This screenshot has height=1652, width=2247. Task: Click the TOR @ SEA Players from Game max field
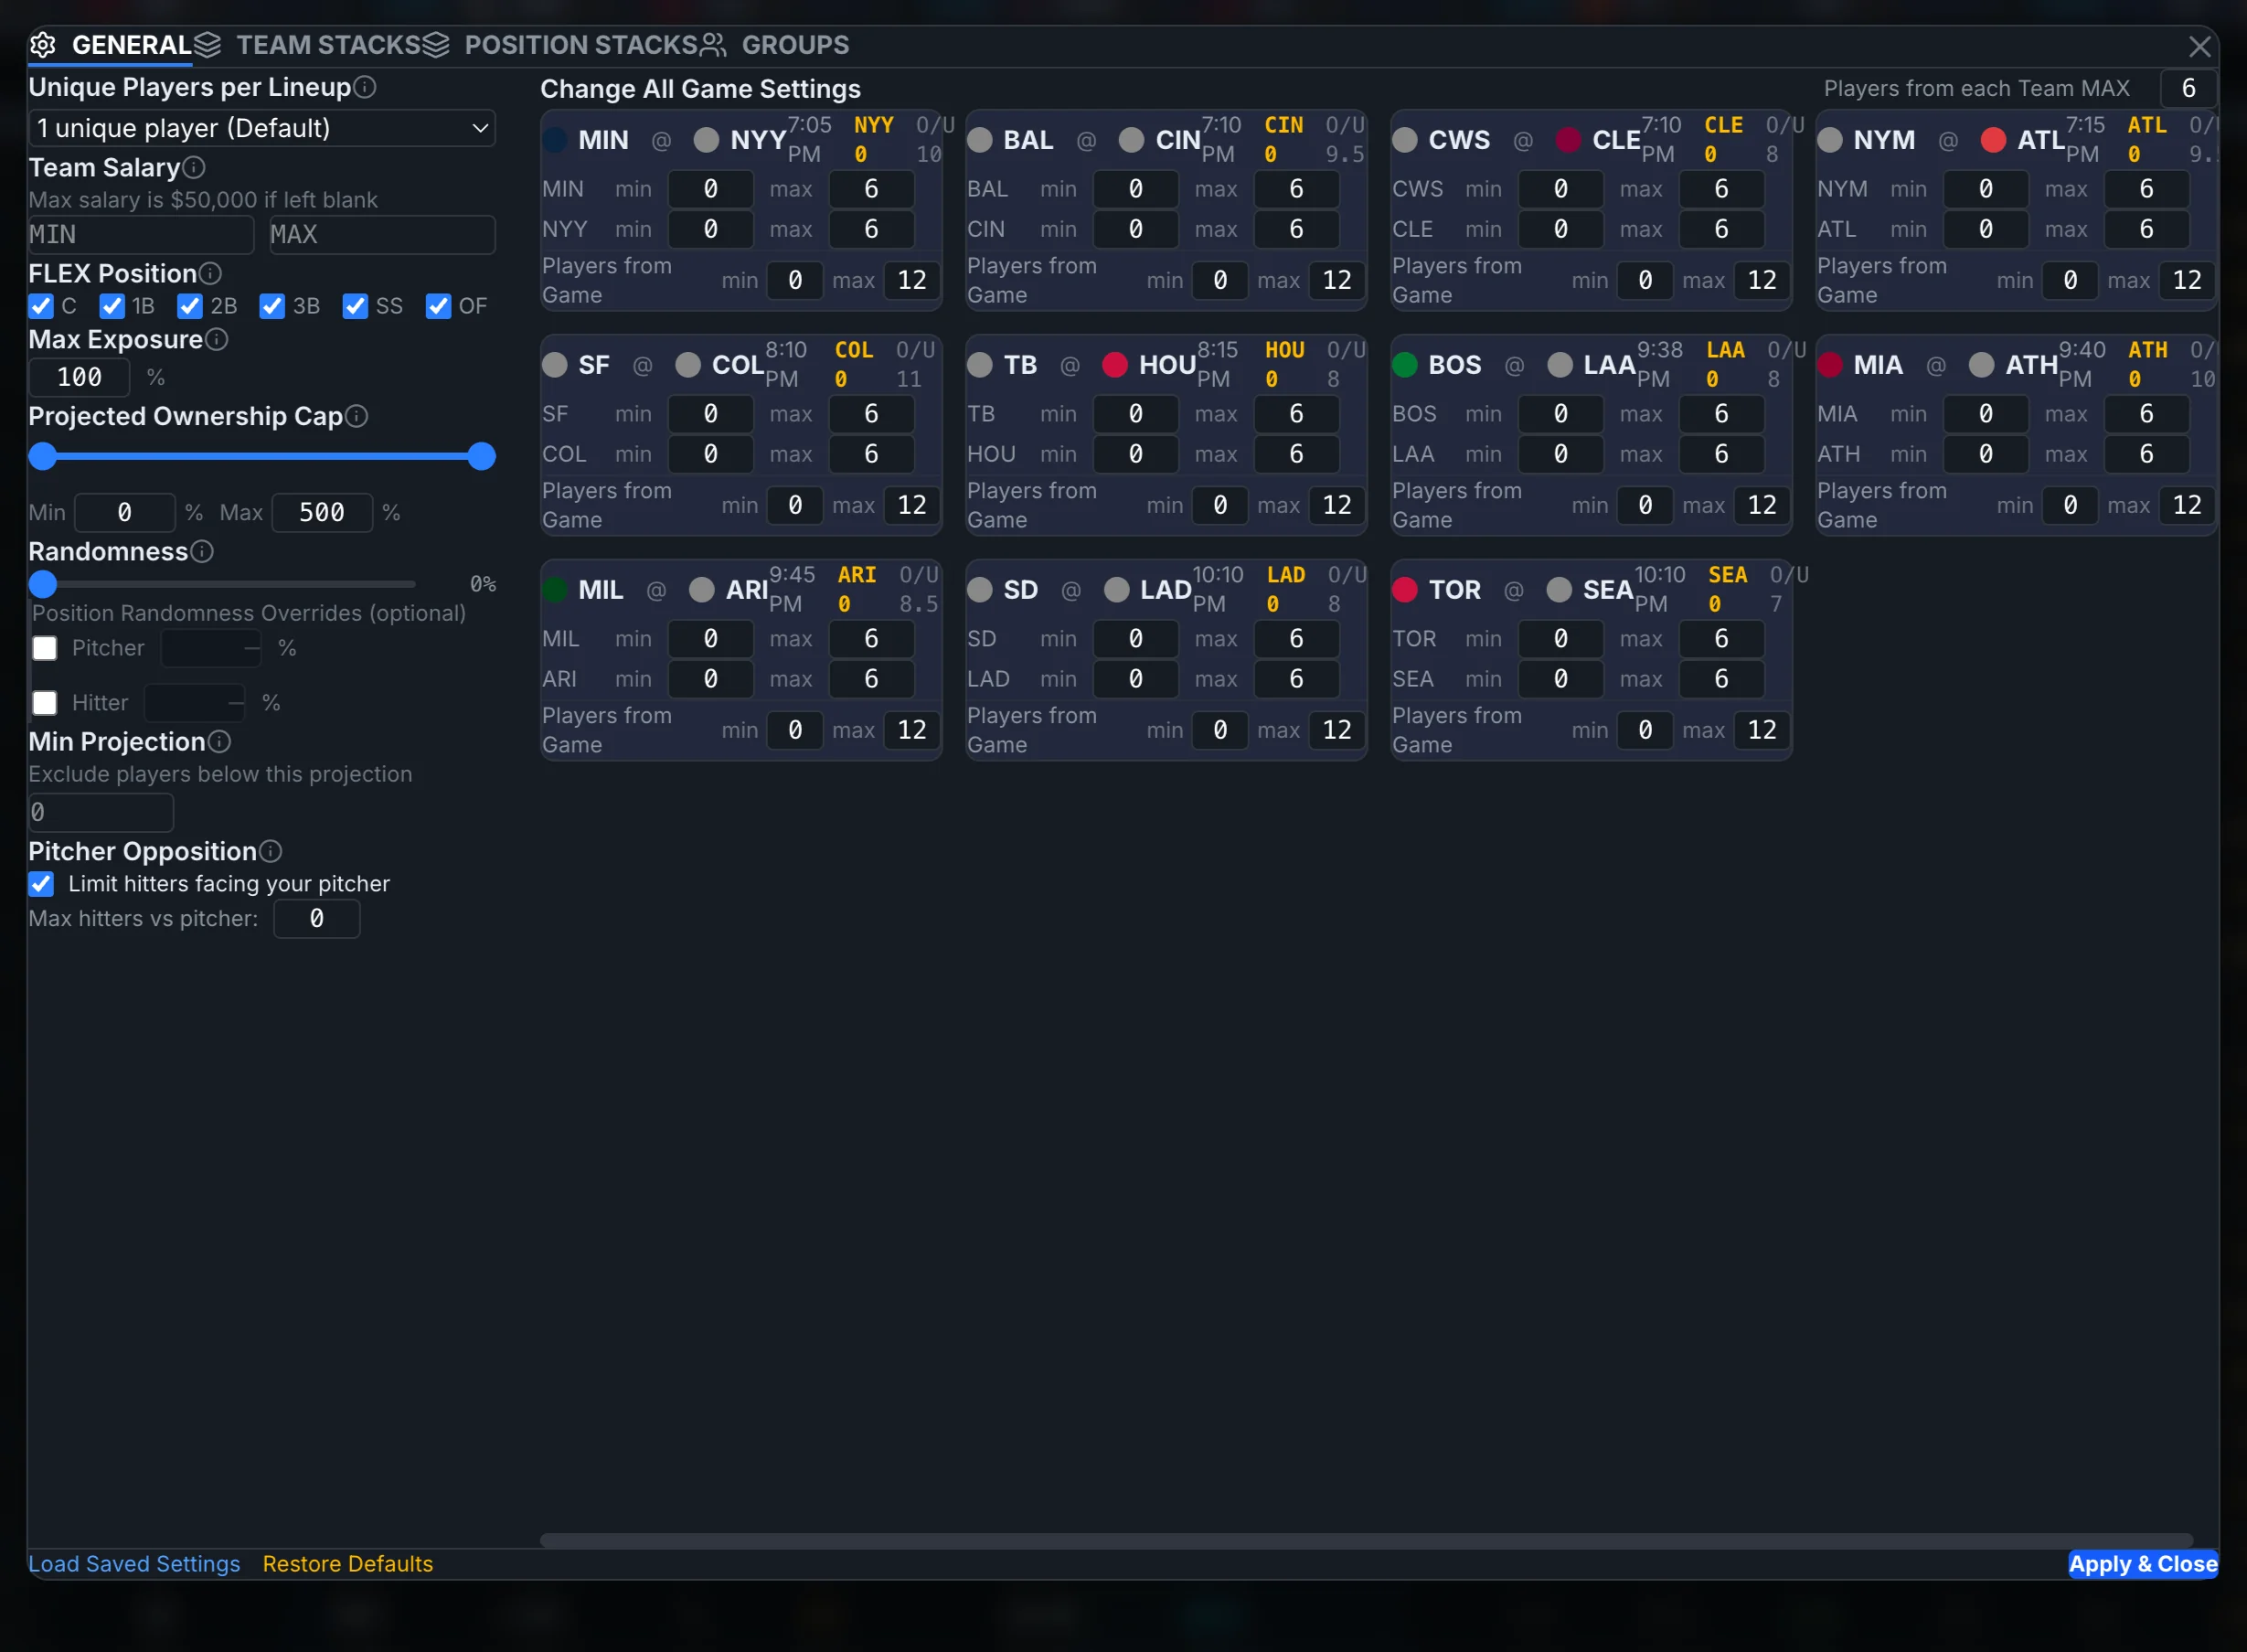click(x=1762, y=730)
